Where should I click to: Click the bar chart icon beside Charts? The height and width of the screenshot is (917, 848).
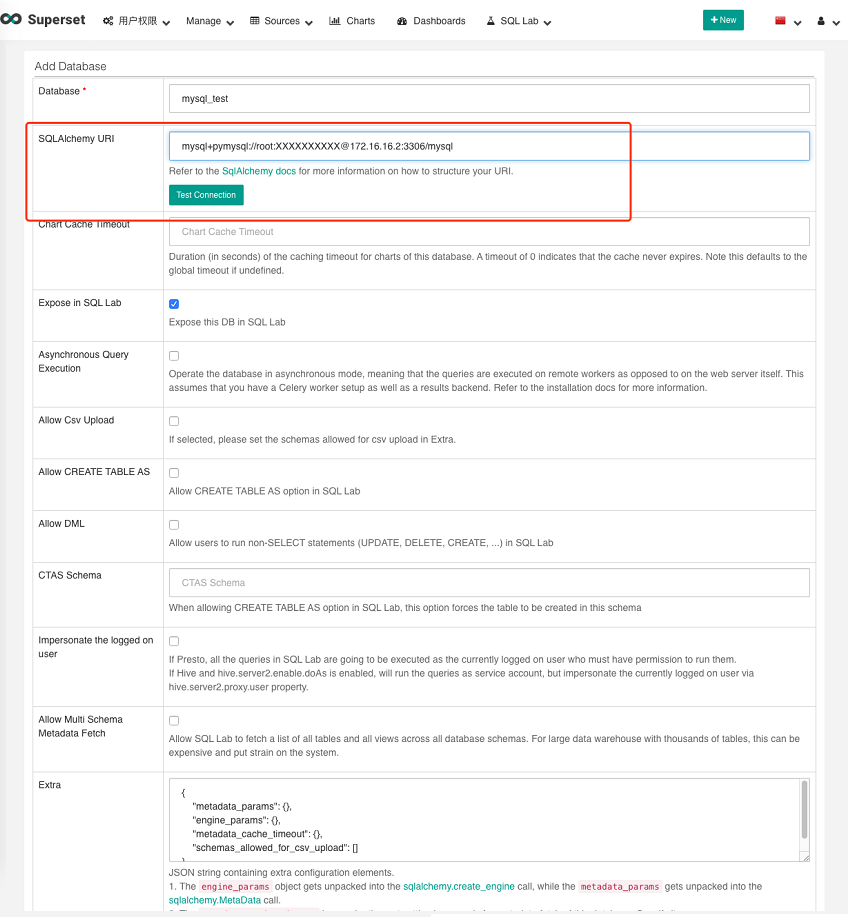click(x=335, y=20)
